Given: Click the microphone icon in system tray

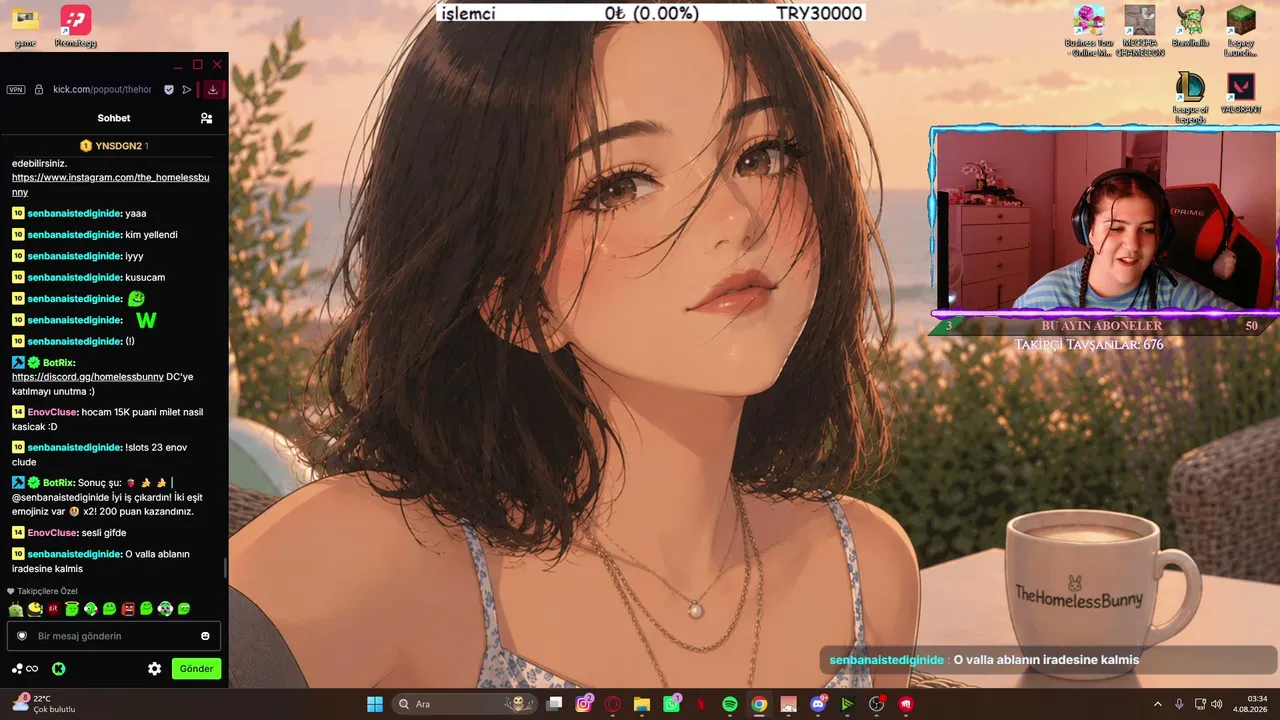Looking at the screenshot, I should tap(1180, 704).
